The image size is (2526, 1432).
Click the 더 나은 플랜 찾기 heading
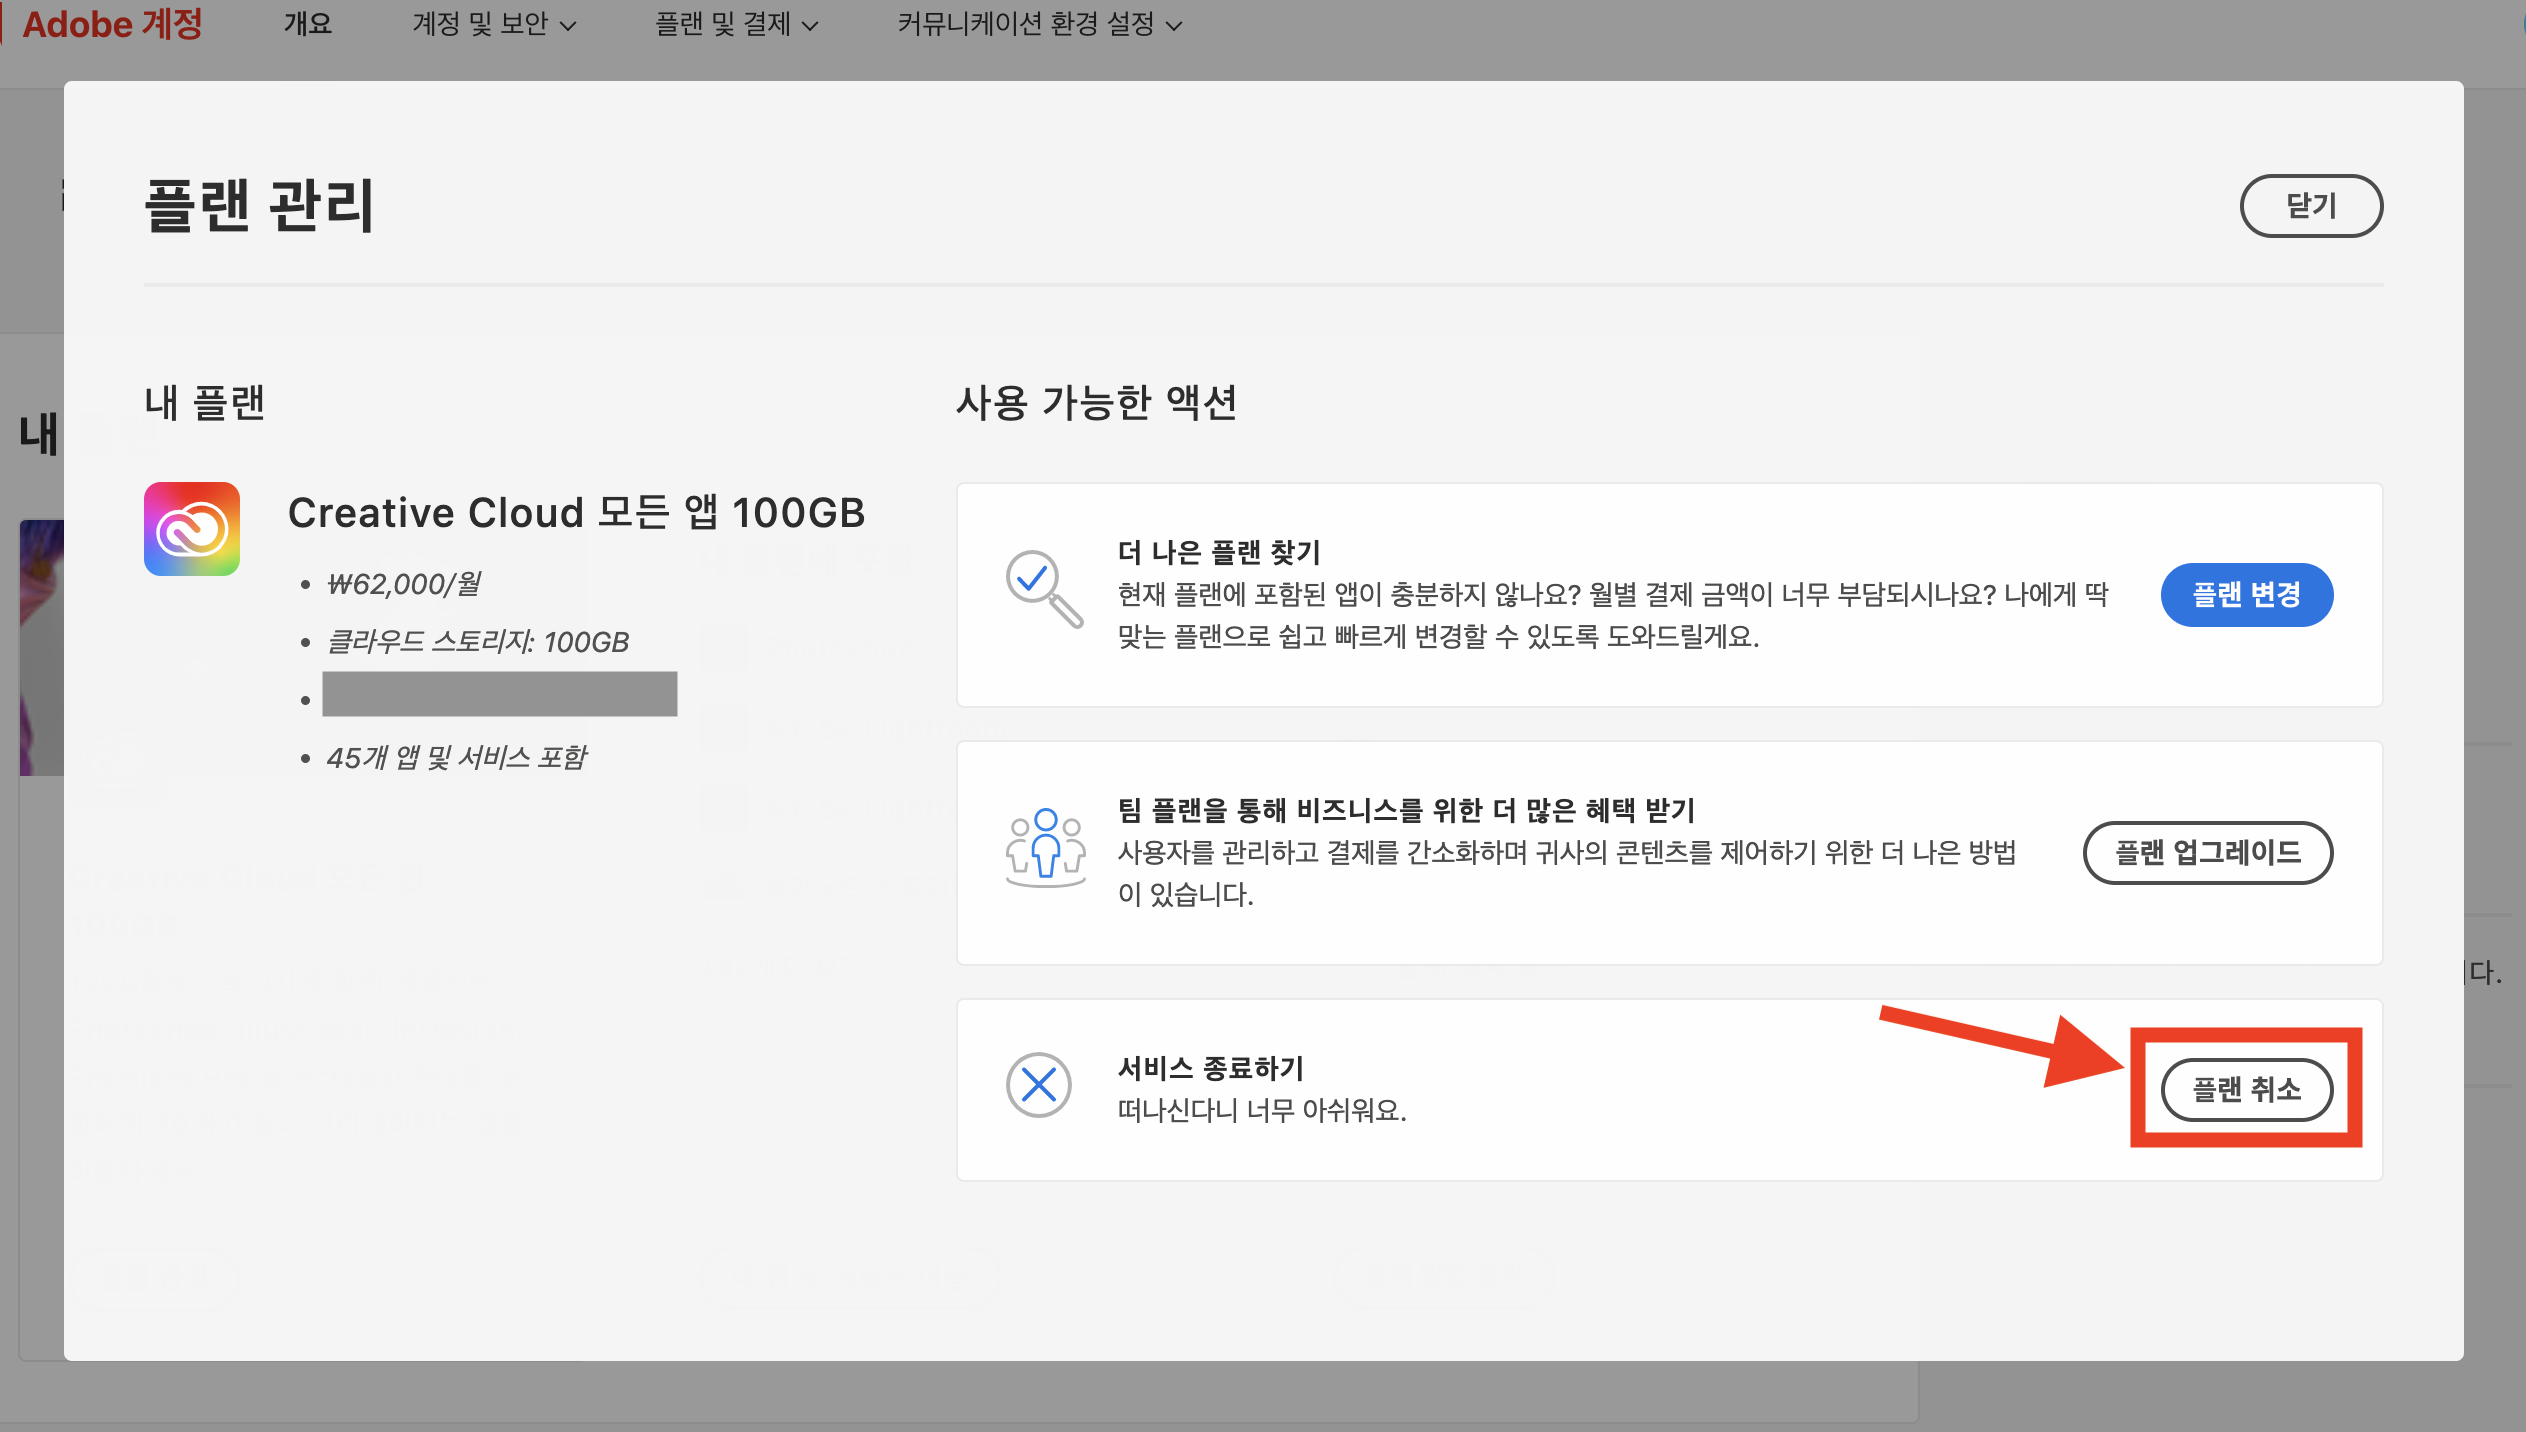point(1219,552)
